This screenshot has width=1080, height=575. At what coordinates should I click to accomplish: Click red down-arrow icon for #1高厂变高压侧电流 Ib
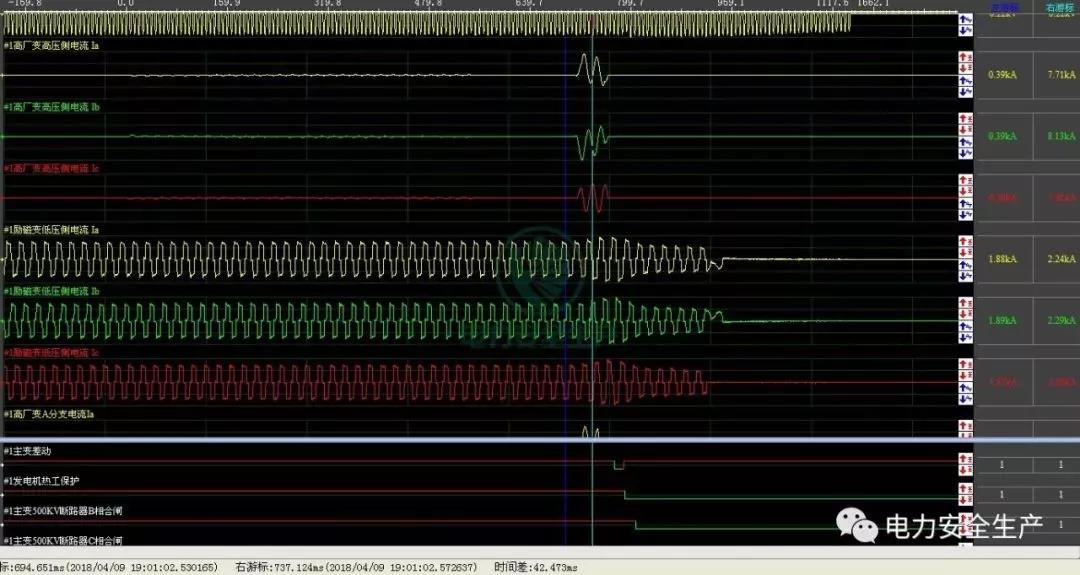(966, 130)
